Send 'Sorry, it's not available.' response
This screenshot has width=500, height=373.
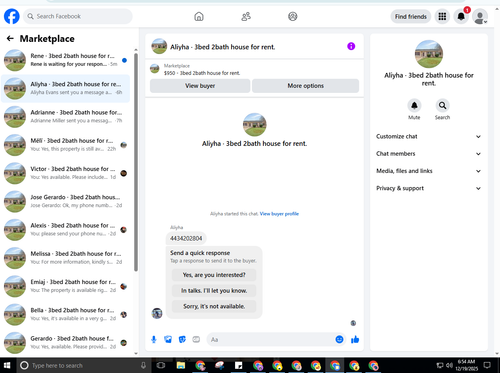click(x=214, y=306)
